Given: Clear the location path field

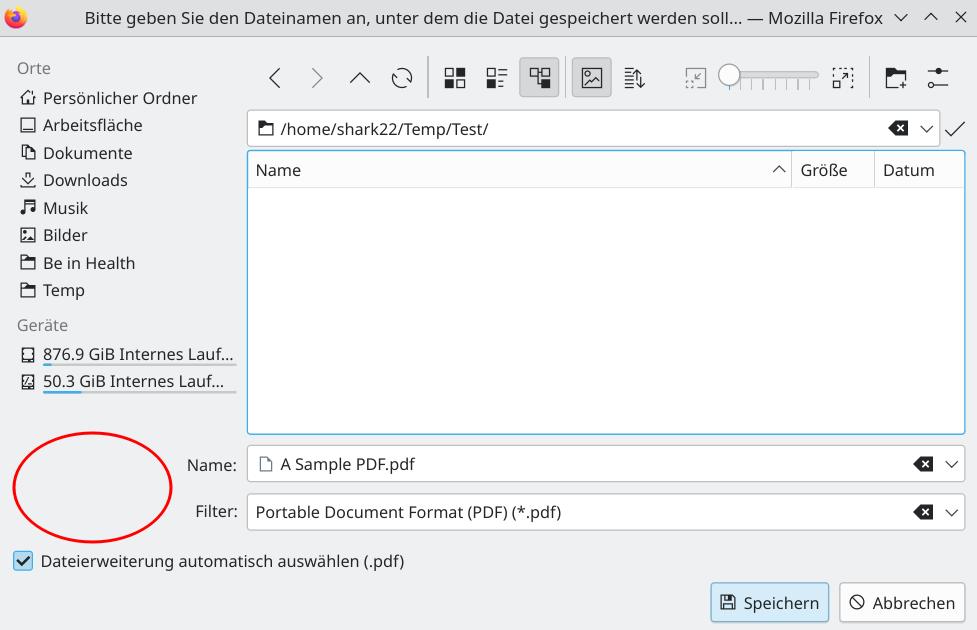Looking at the screenshot, I should [898, 128].
